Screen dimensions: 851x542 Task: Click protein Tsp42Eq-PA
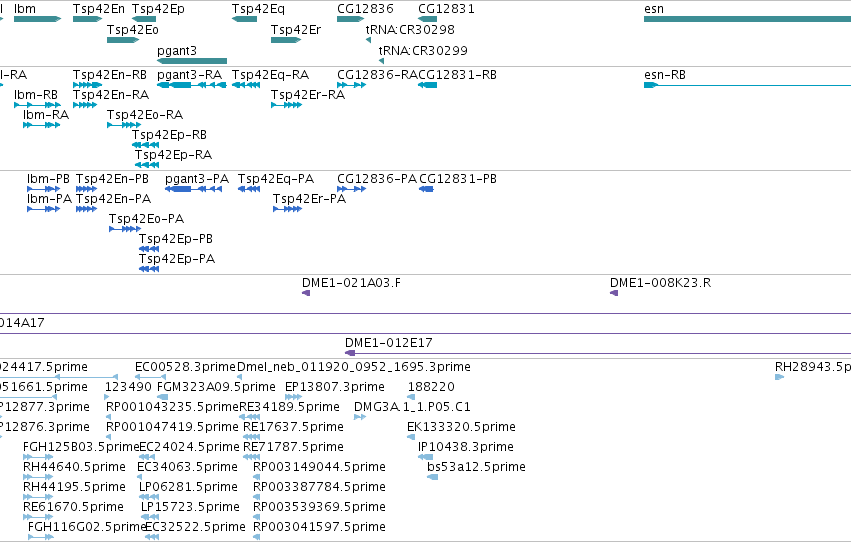coord(249,189)
